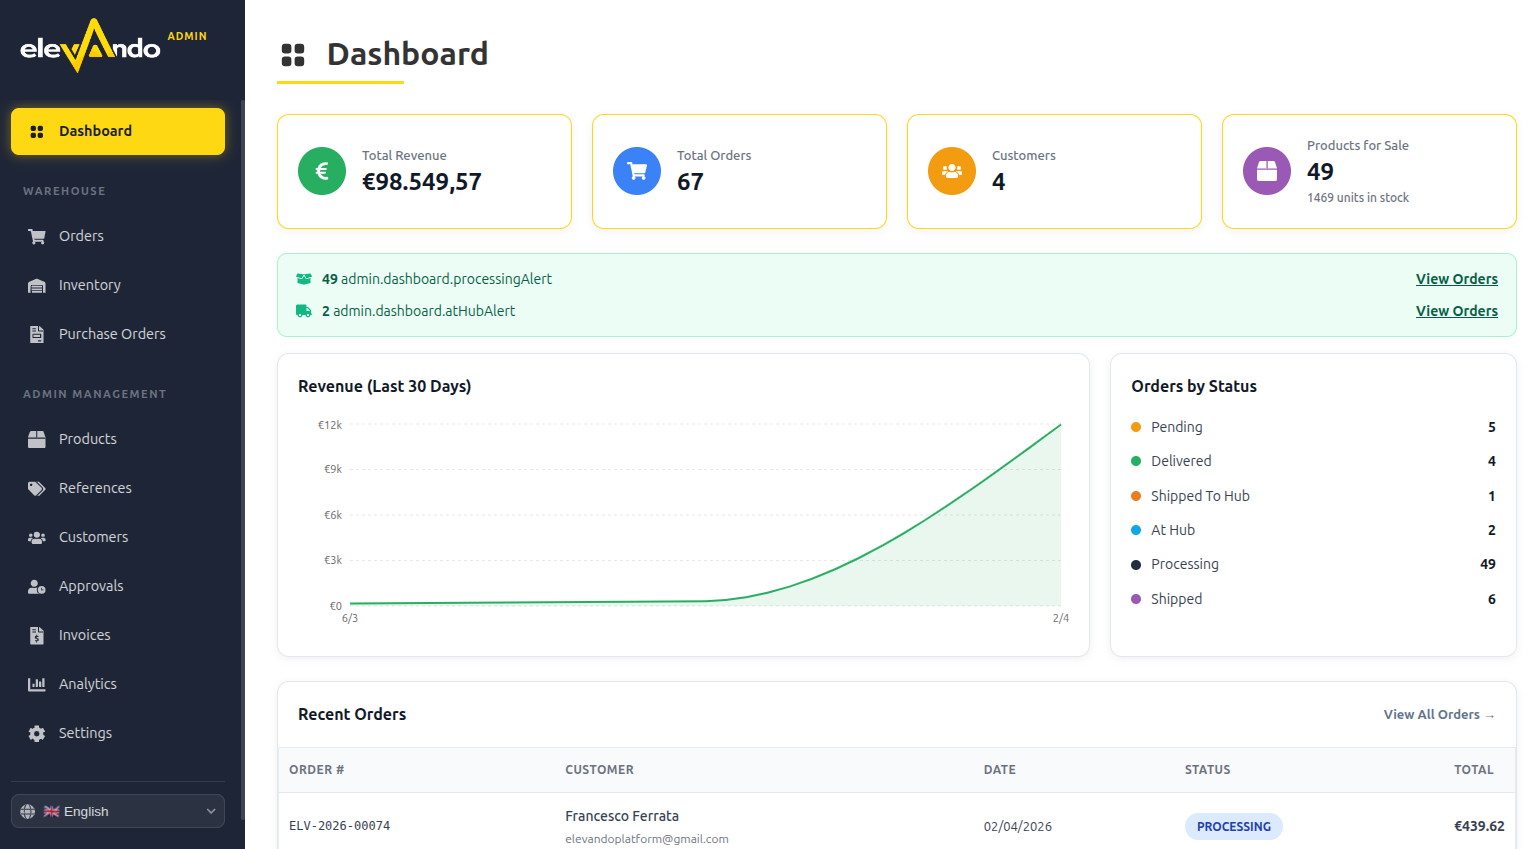
Task: Open the Settings menu item
Action: (x=118, y=733)
